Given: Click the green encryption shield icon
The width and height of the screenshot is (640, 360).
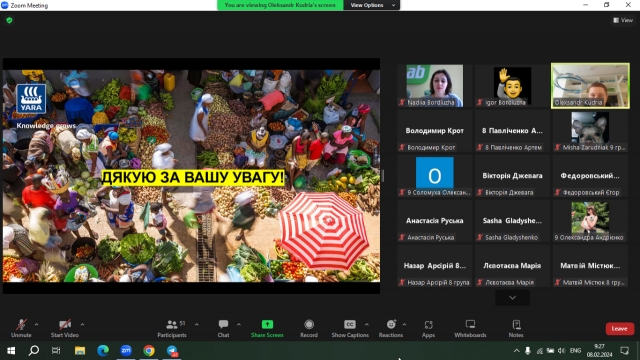Looking at the screenshot, I should [x=9, y=20].
